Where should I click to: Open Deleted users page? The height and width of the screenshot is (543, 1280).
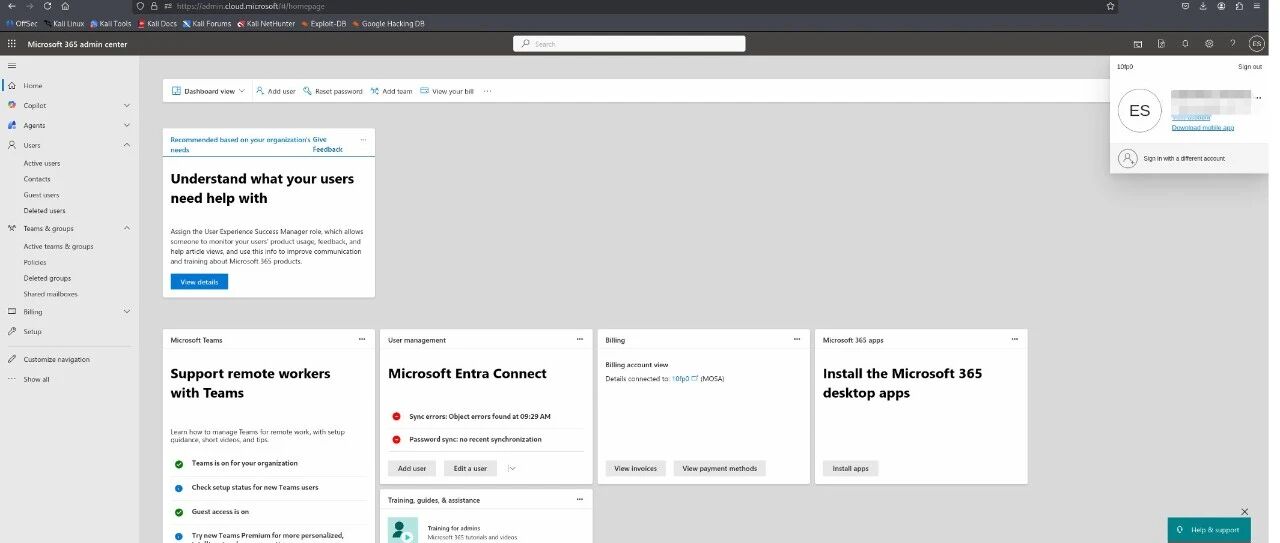(44, 211)
